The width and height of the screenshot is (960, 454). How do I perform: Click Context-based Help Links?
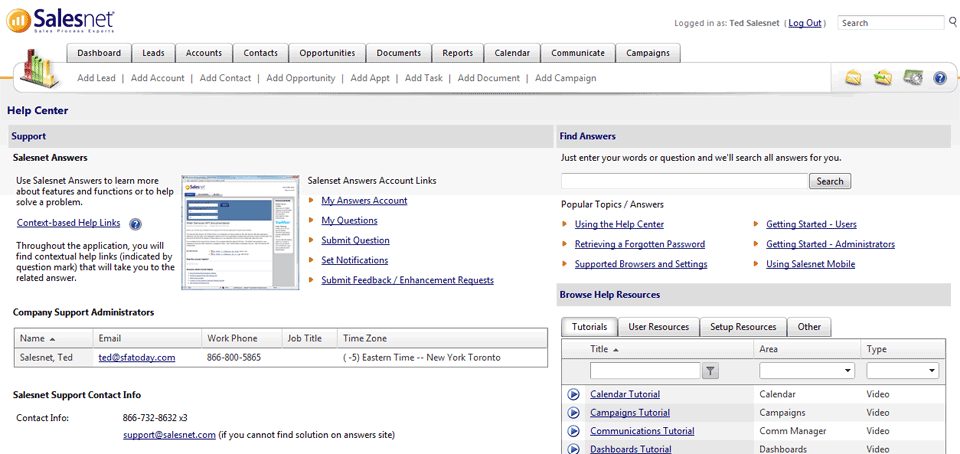click(x=69, y=223)
